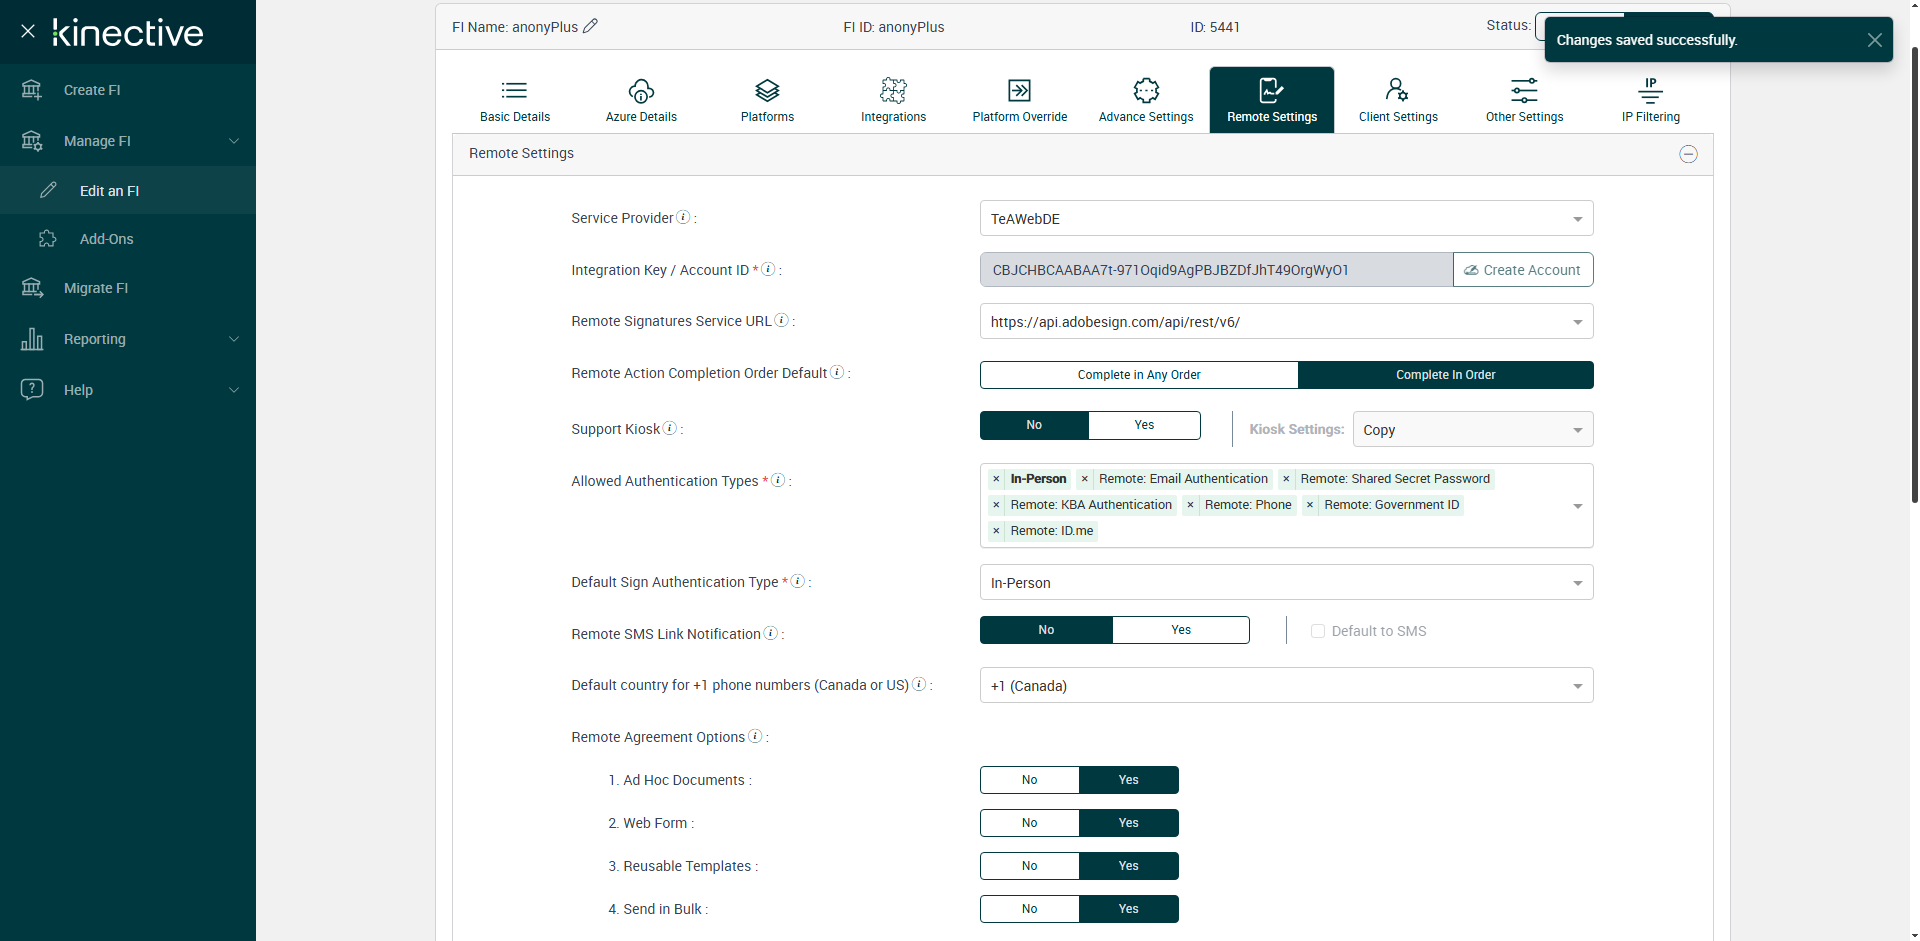The width and height of the screenshot is (1920, 941).
Task: Enable Remote SMS Link Notification Yes
Action: pos(1180,630)
